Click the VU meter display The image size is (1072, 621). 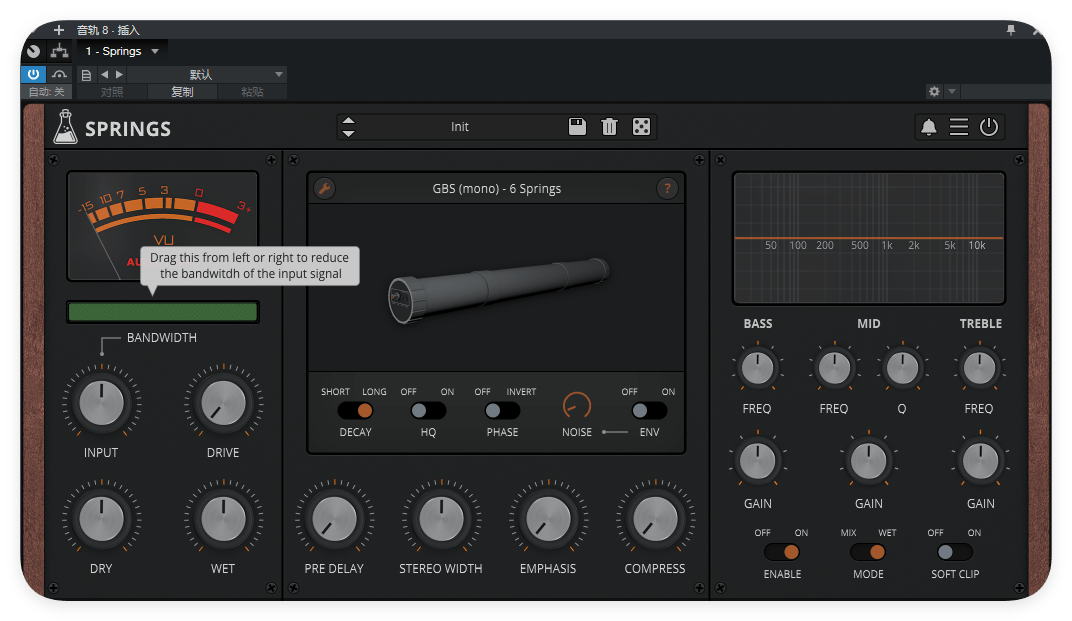[x=163, y=226]
